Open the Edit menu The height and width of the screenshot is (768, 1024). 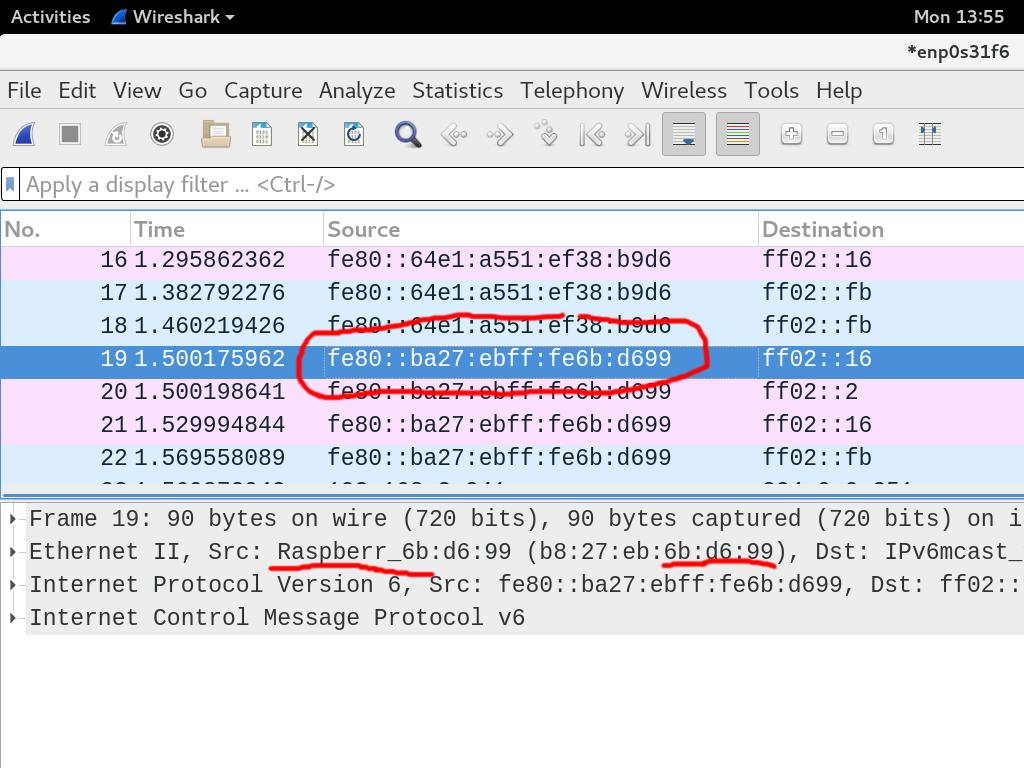pyautogui.click(x=77, y=90)
